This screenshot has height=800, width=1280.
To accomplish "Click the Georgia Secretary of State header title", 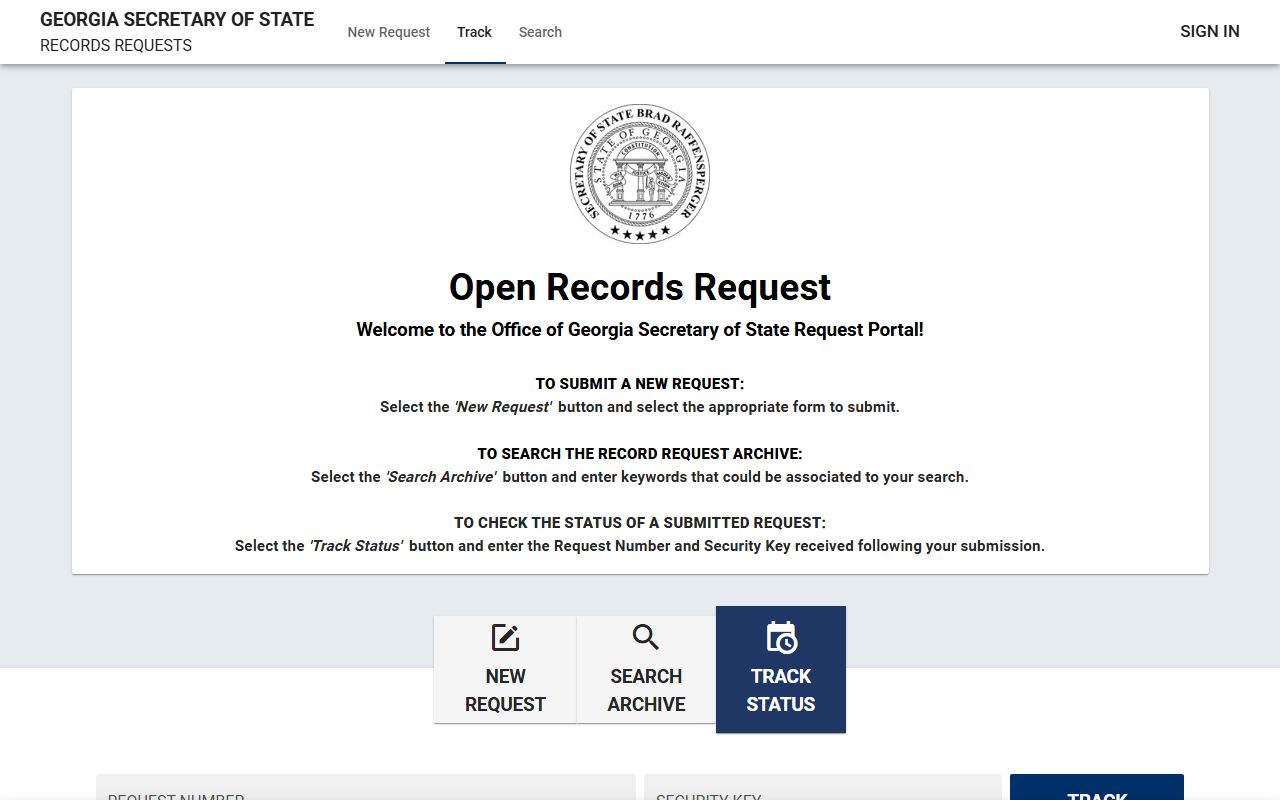I will click(x=177, y=19).
